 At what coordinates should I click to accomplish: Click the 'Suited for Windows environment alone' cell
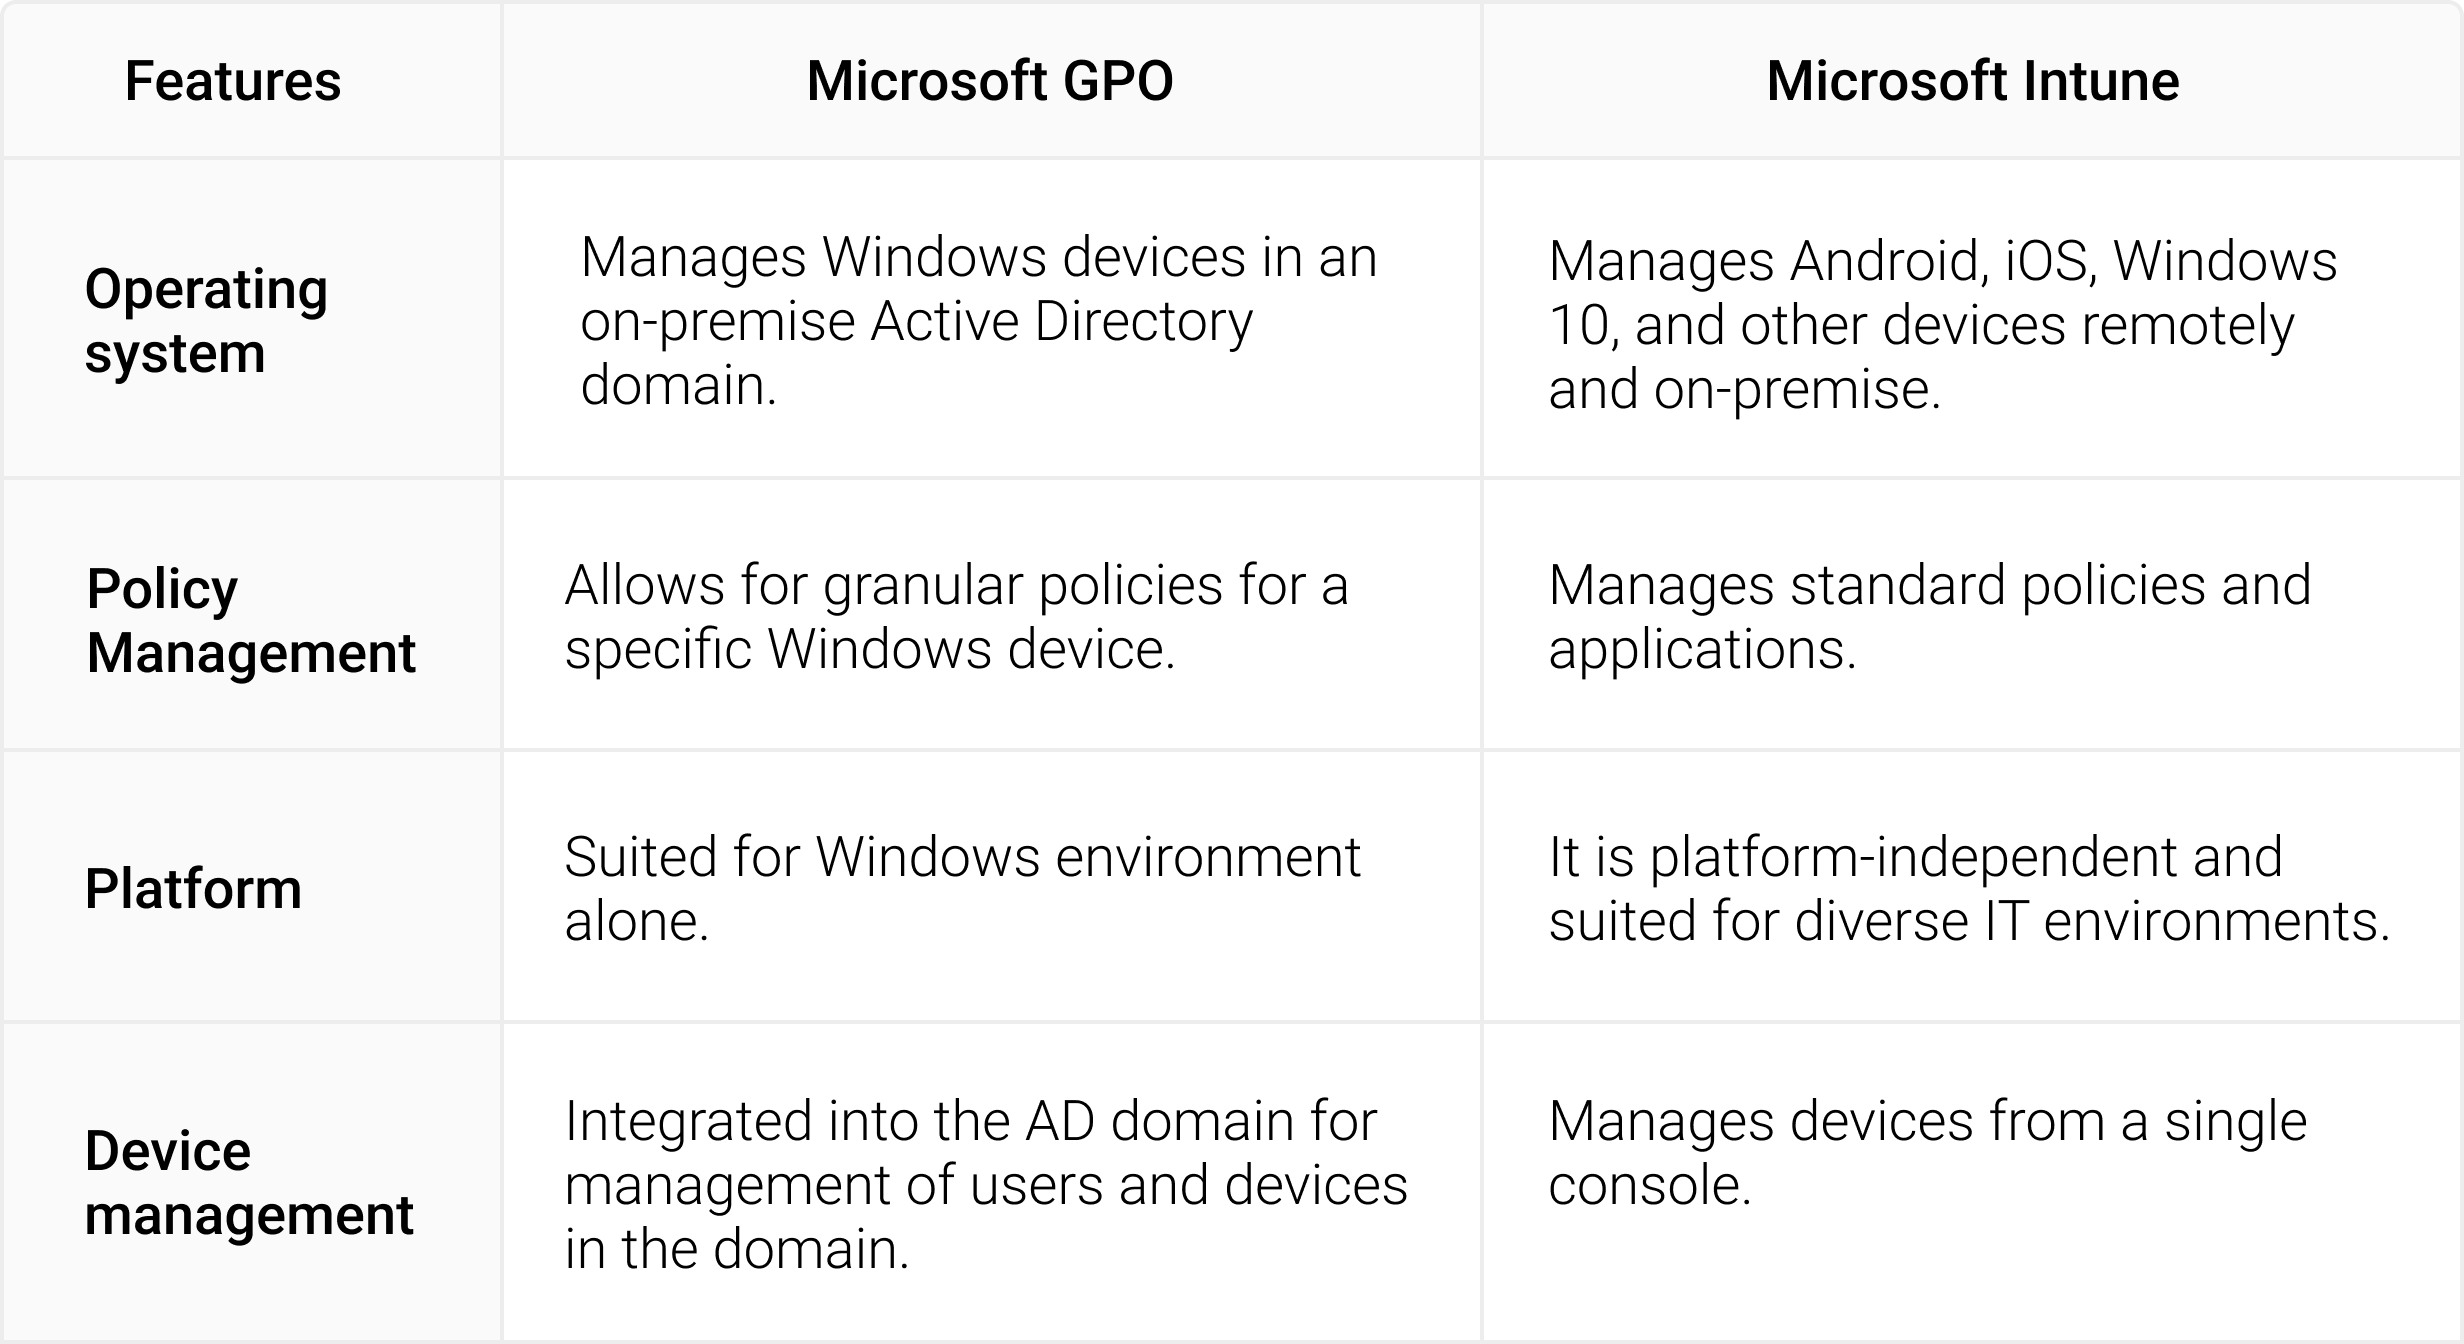962,888
